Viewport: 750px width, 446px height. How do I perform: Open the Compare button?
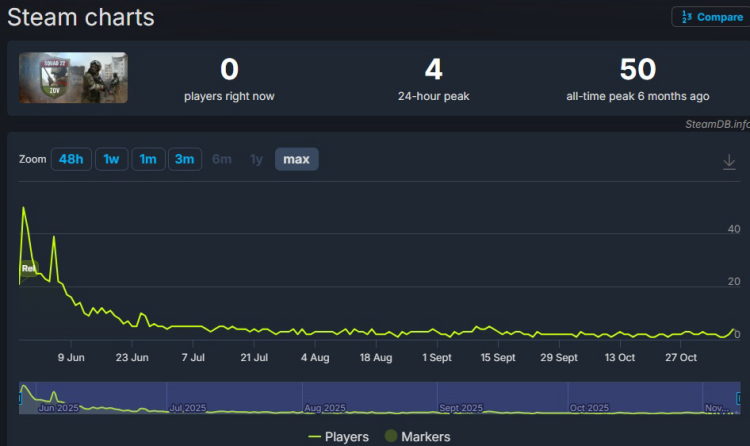click(x=711, y=17)
